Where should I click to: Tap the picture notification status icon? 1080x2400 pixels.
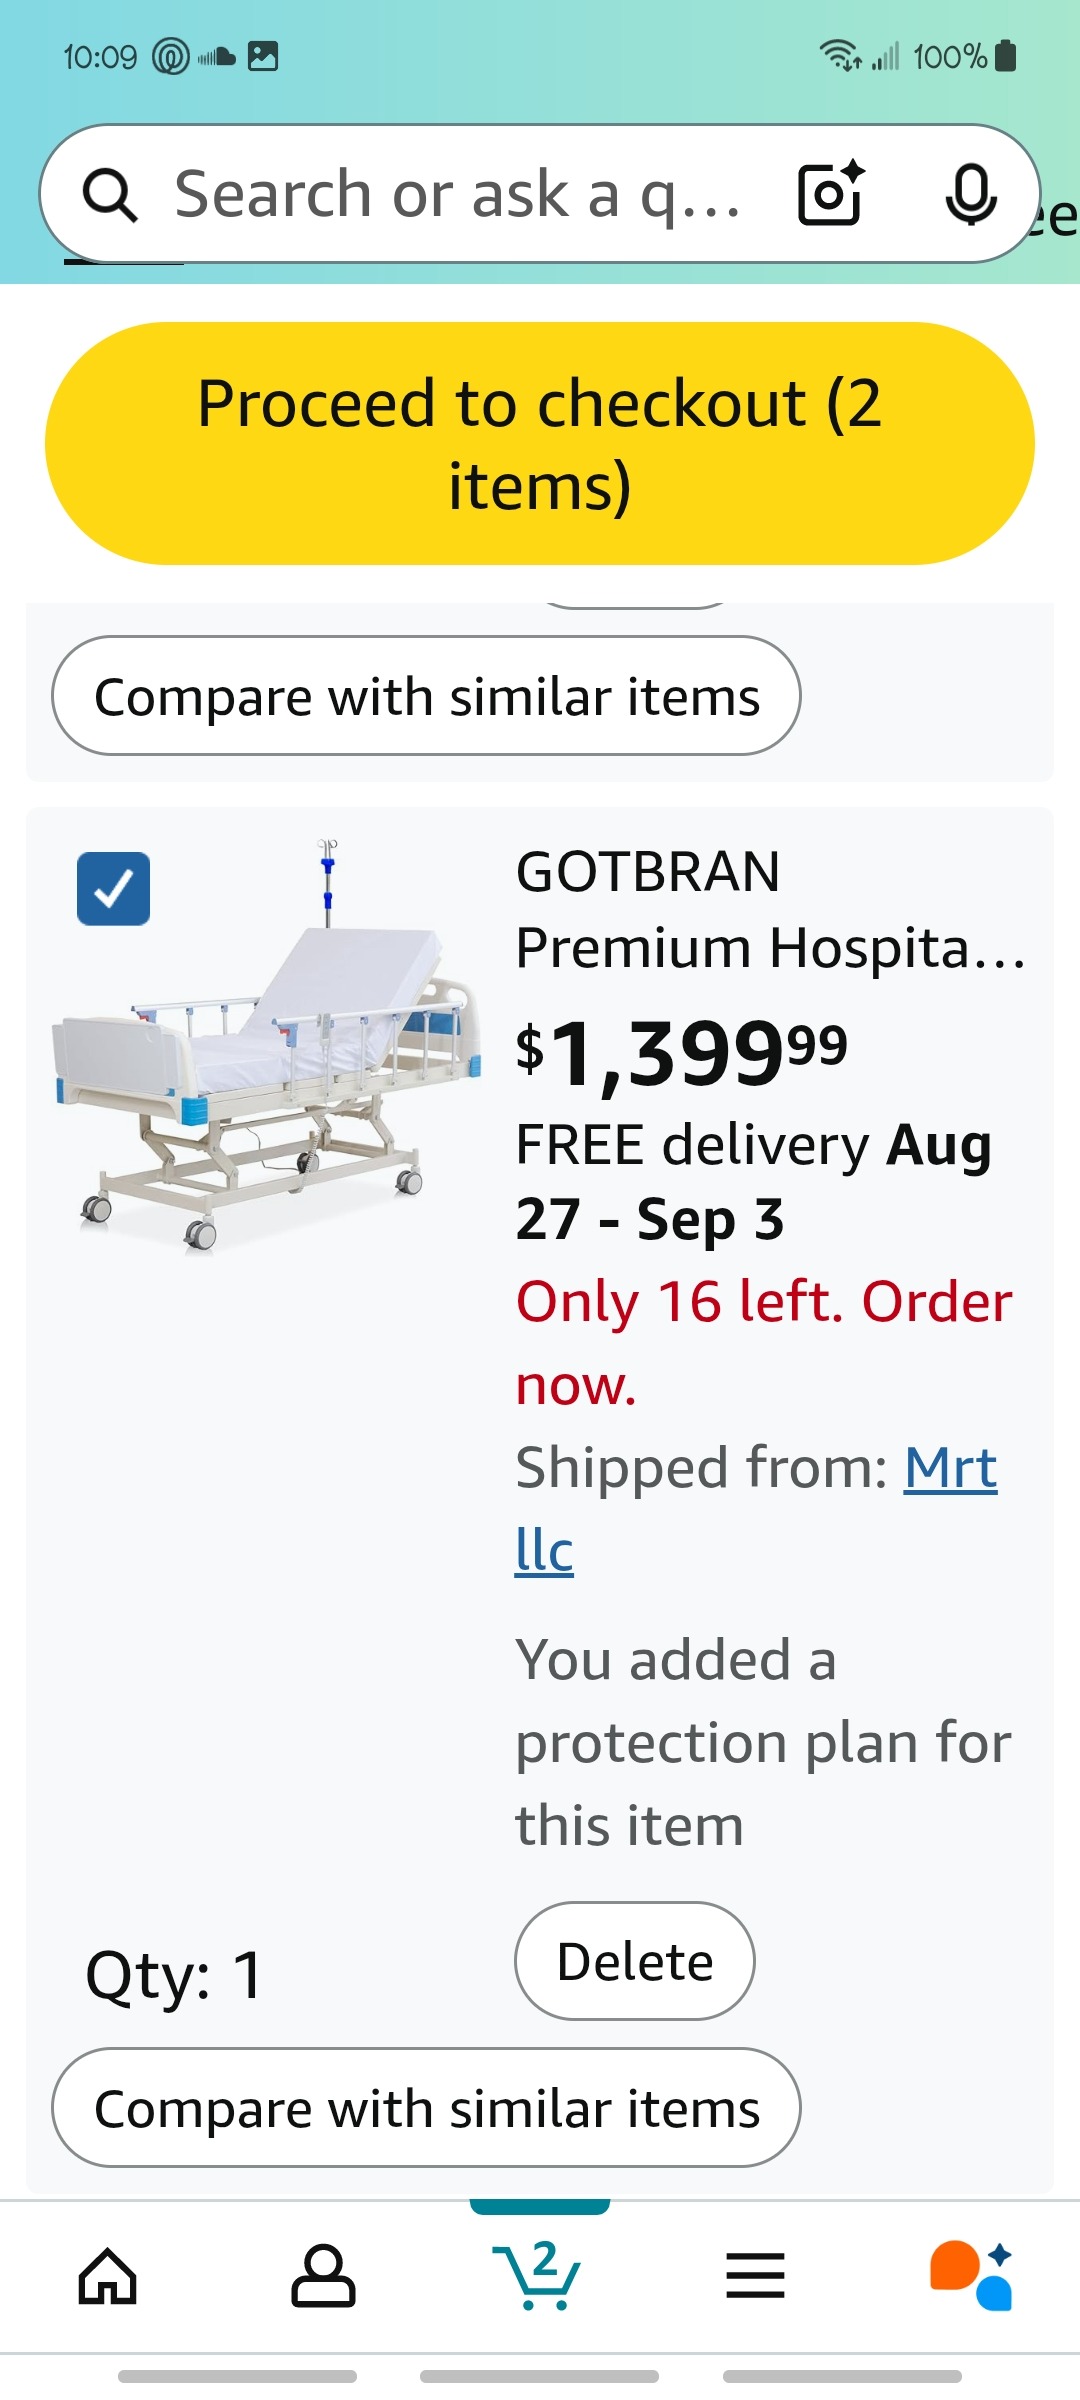263,56
